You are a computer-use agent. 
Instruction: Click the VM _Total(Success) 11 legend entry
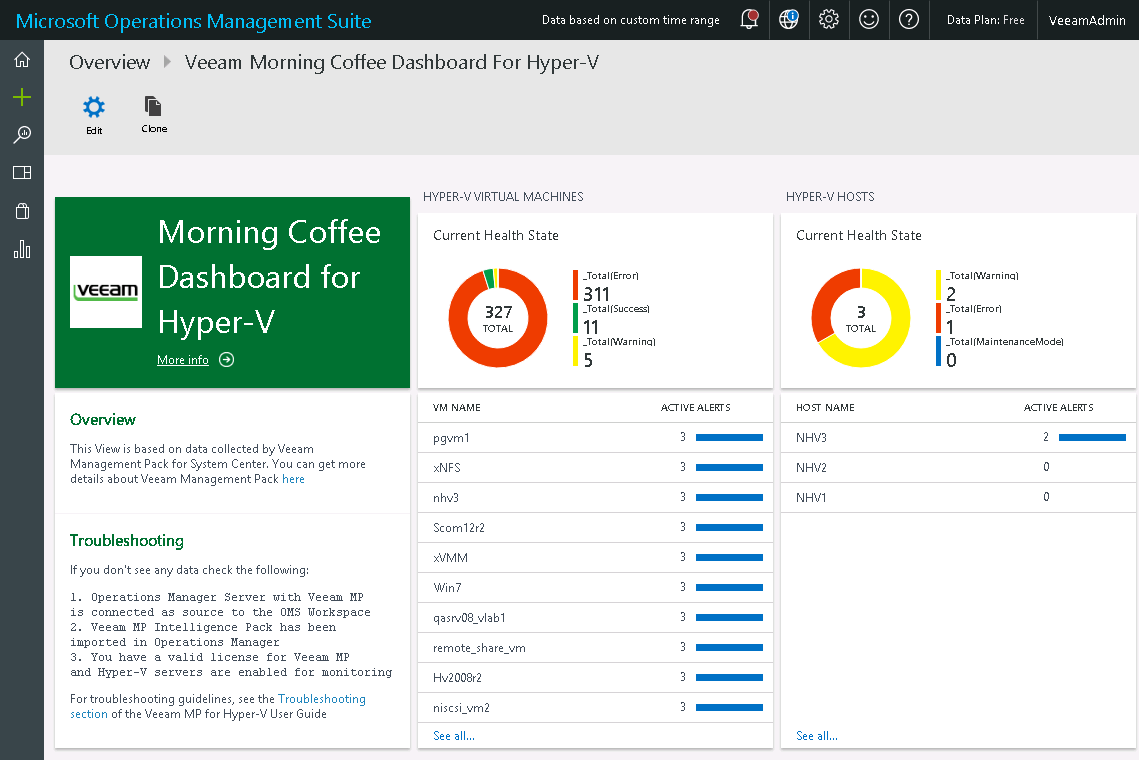click(x=612, y=320)
